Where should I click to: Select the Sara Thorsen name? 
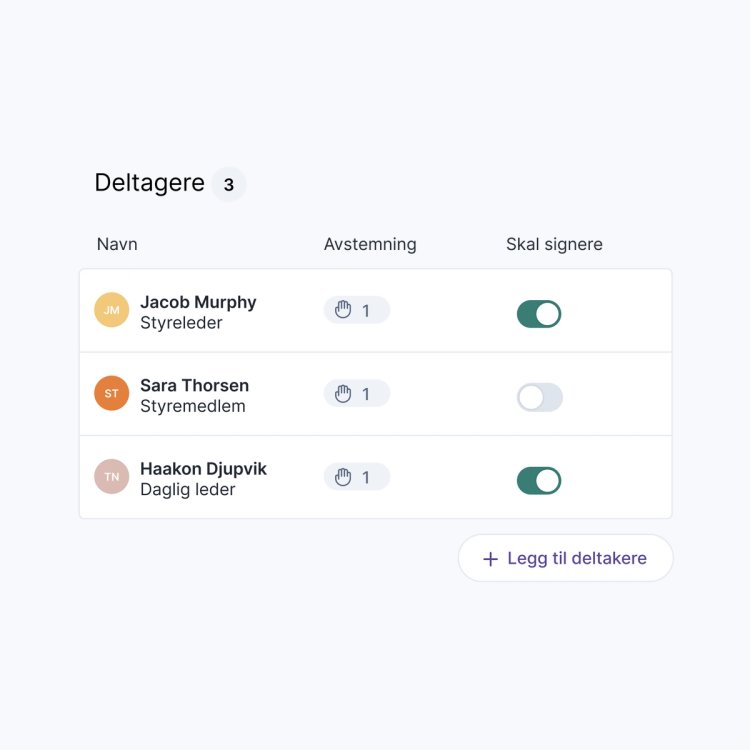[194, 385]
